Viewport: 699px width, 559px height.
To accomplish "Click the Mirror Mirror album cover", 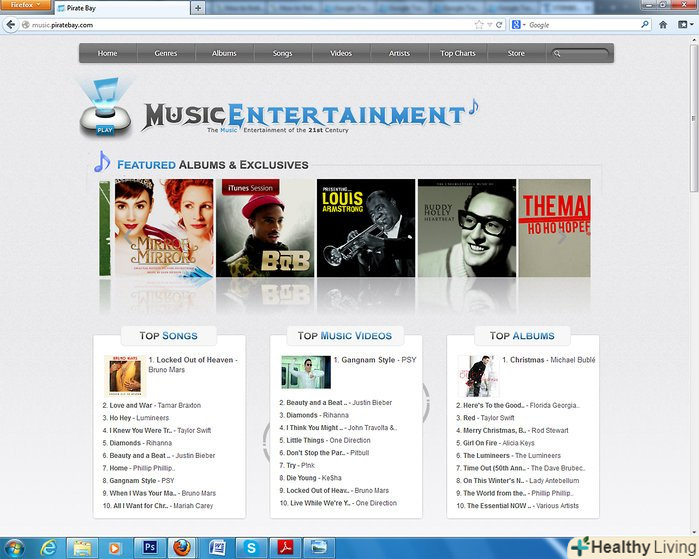I will point(164,228).
